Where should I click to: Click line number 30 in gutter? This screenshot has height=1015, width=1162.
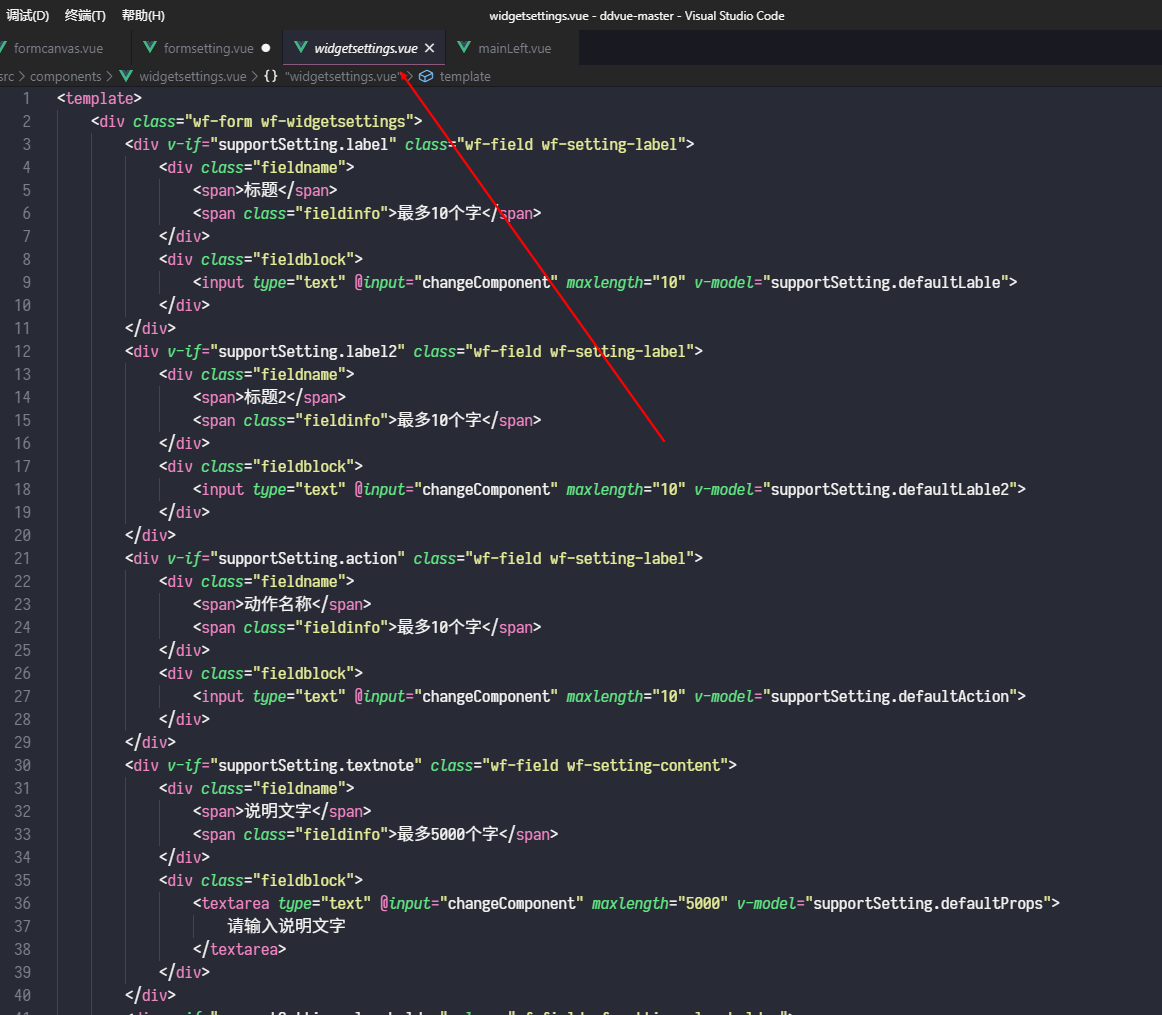click(23, 765)
